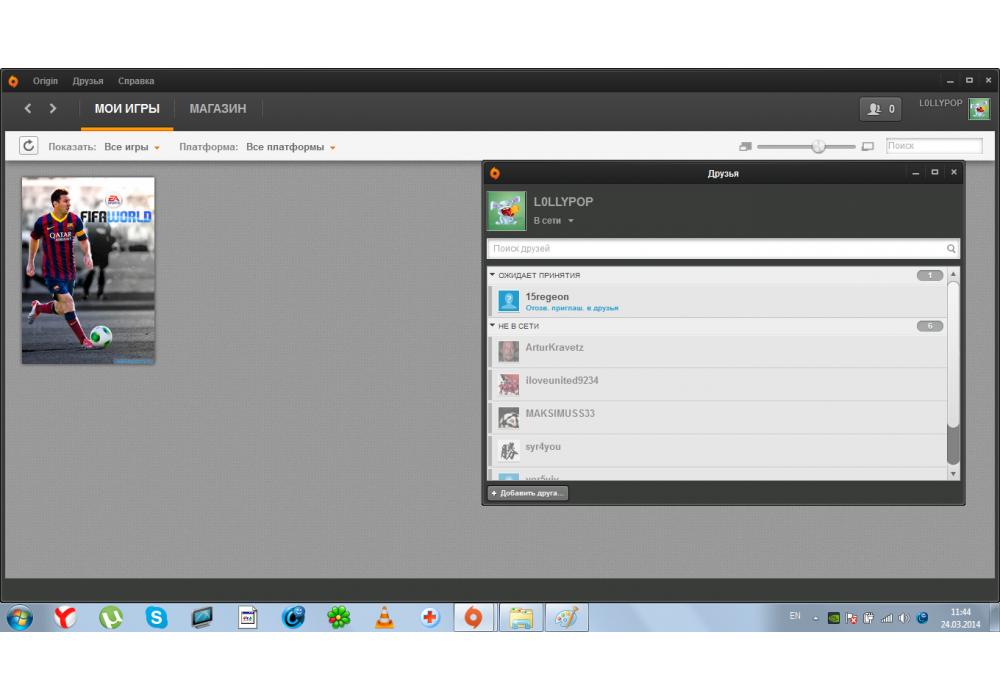Launch Skype from the taskbar
Viewport: 1000px width, 700px height.
coord(157,618)
